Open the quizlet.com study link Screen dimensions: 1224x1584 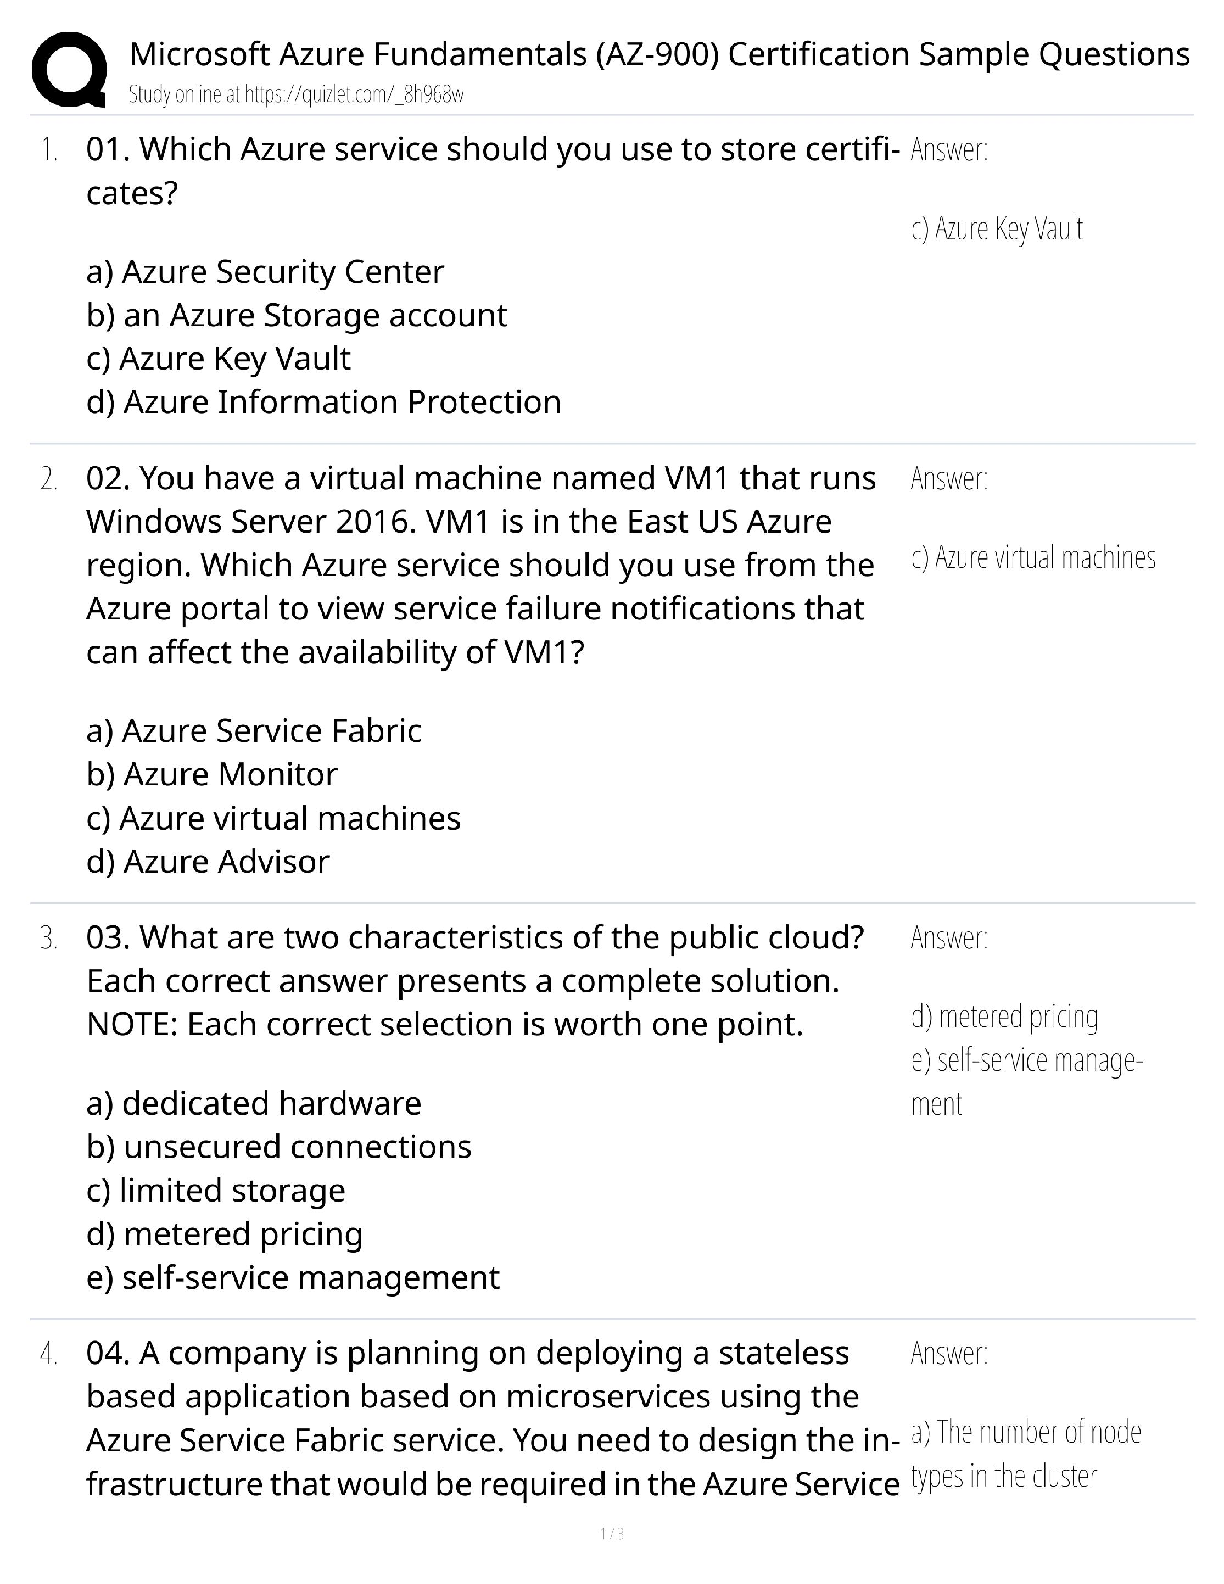(296, 95)
